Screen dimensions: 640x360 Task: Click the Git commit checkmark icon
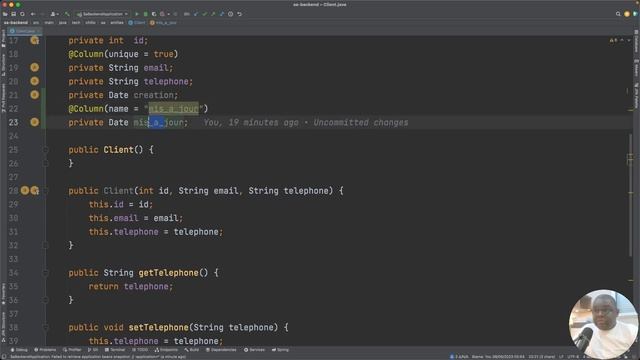204,14
